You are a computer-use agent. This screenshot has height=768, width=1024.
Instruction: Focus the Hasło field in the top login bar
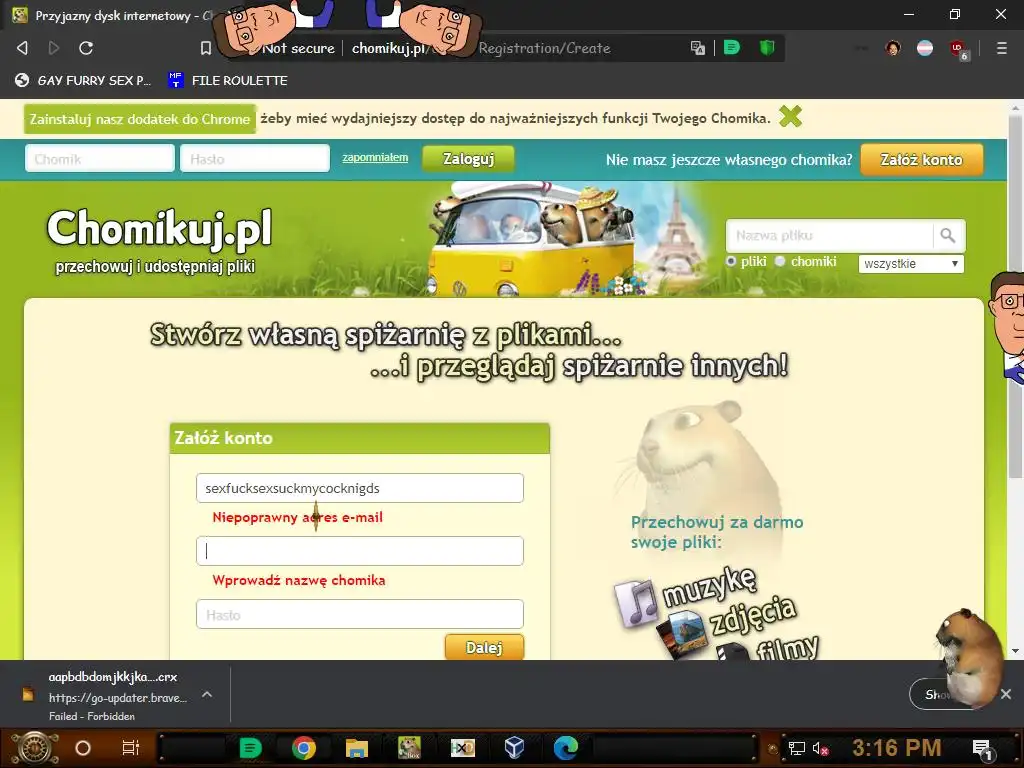(x=255, y=159)
